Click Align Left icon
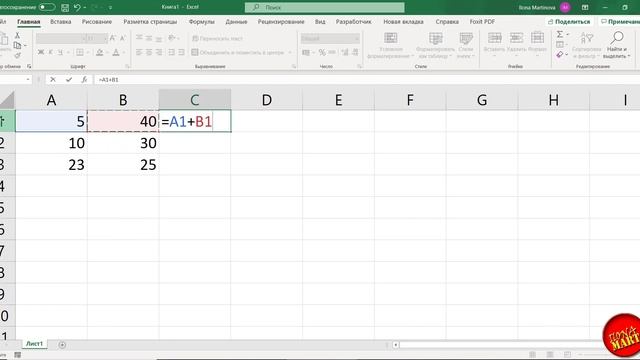The width and height of the screenshot is (640, 360). coord(139,52)
